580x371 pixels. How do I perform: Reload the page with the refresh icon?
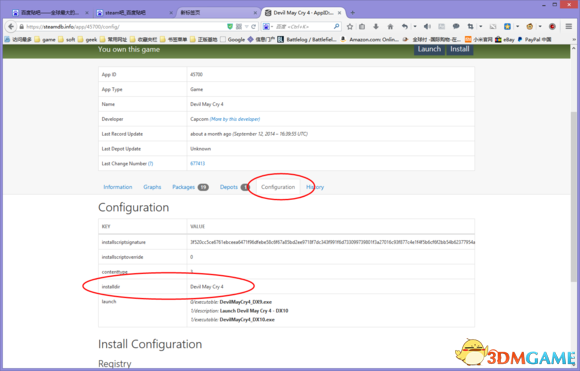(254, 27)
